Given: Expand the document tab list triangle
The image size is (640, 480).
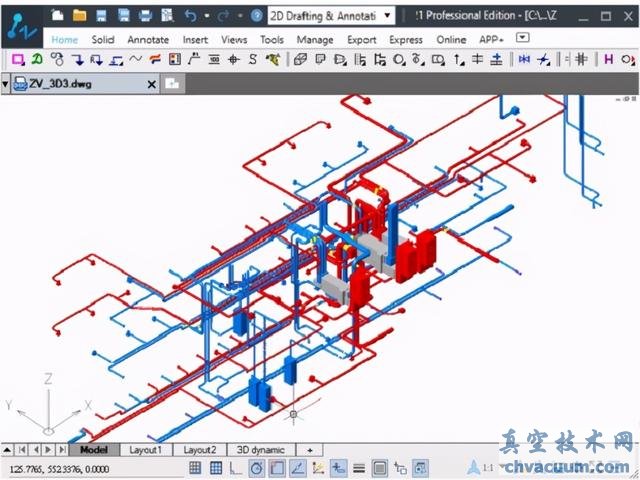Looking at the screenshot, I should pyautogui.click(x=5, y=84).
